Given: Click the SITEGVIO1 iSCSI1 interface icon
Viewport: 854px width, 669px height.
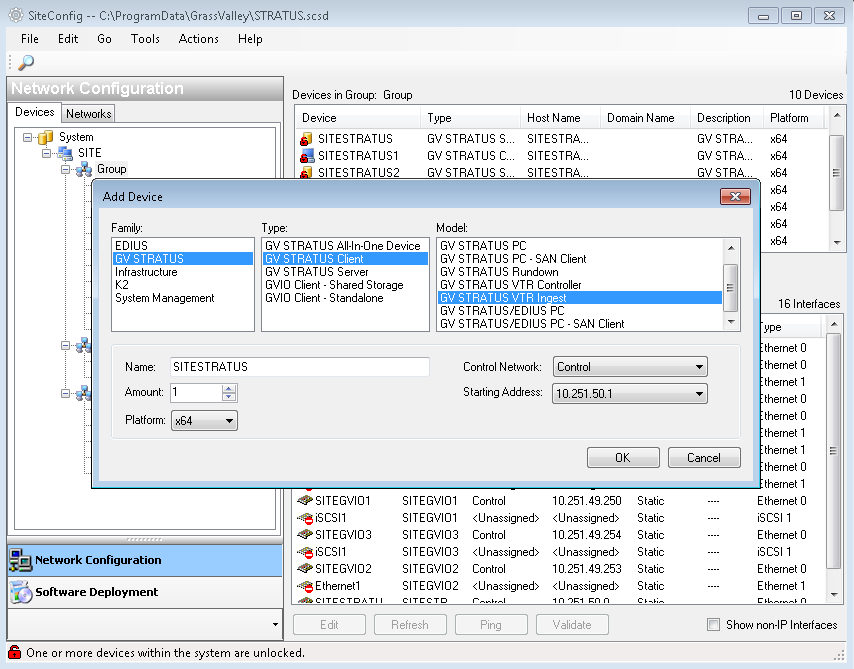Looking at the screenshot, I should (304, 518).
